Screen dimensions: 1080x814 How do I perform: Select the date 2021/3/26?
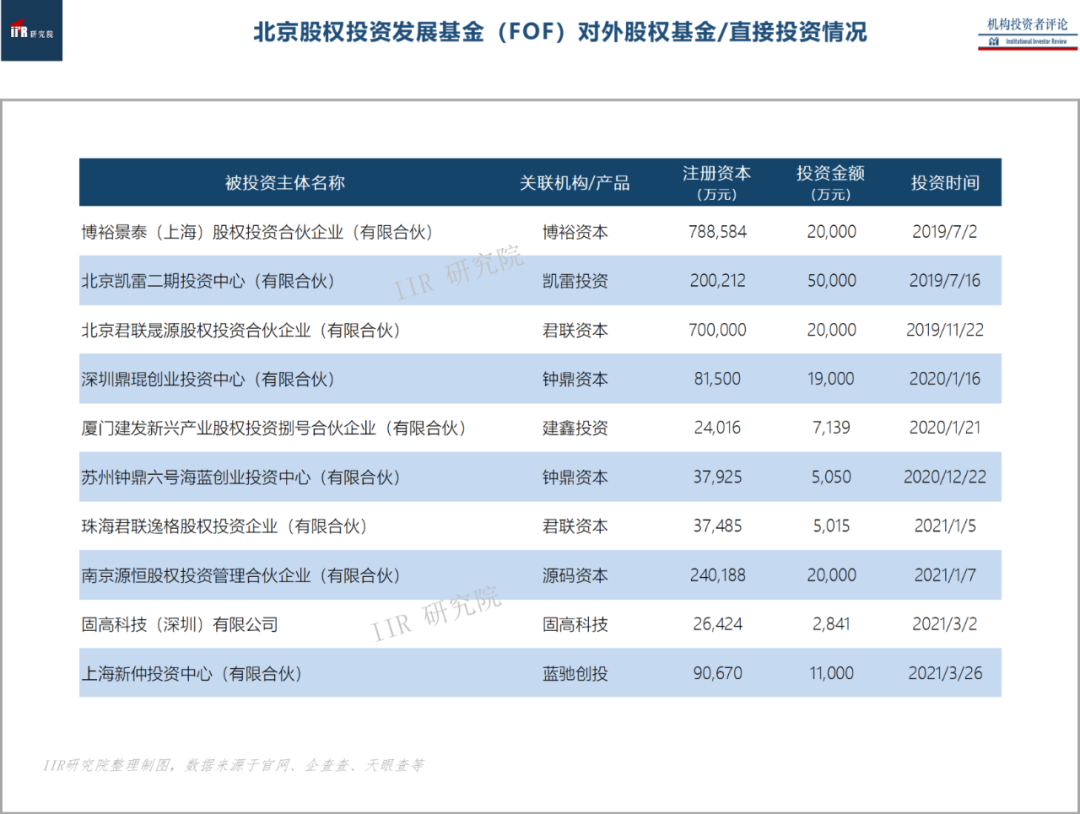point(944,674)
